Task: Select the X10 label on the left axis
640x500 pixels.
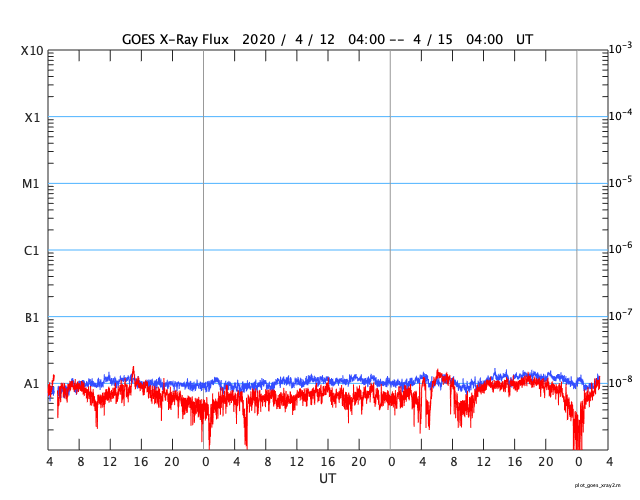Action: (32, 51)
